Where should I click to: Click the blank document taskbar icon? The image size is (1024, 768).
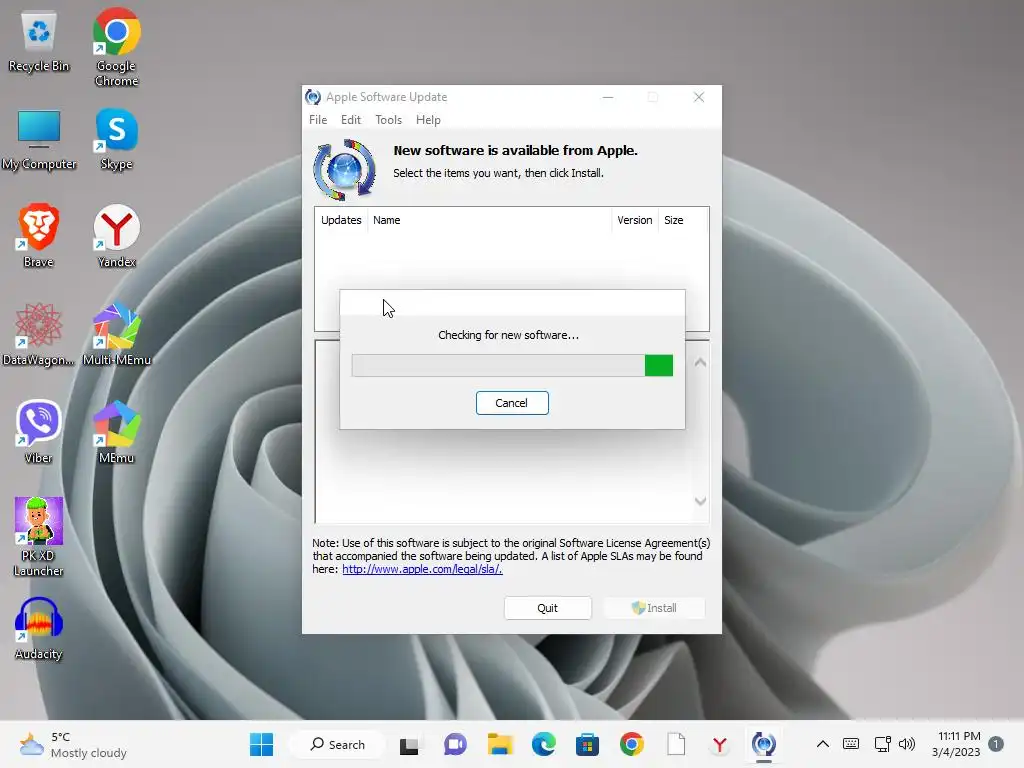(676, 744)
